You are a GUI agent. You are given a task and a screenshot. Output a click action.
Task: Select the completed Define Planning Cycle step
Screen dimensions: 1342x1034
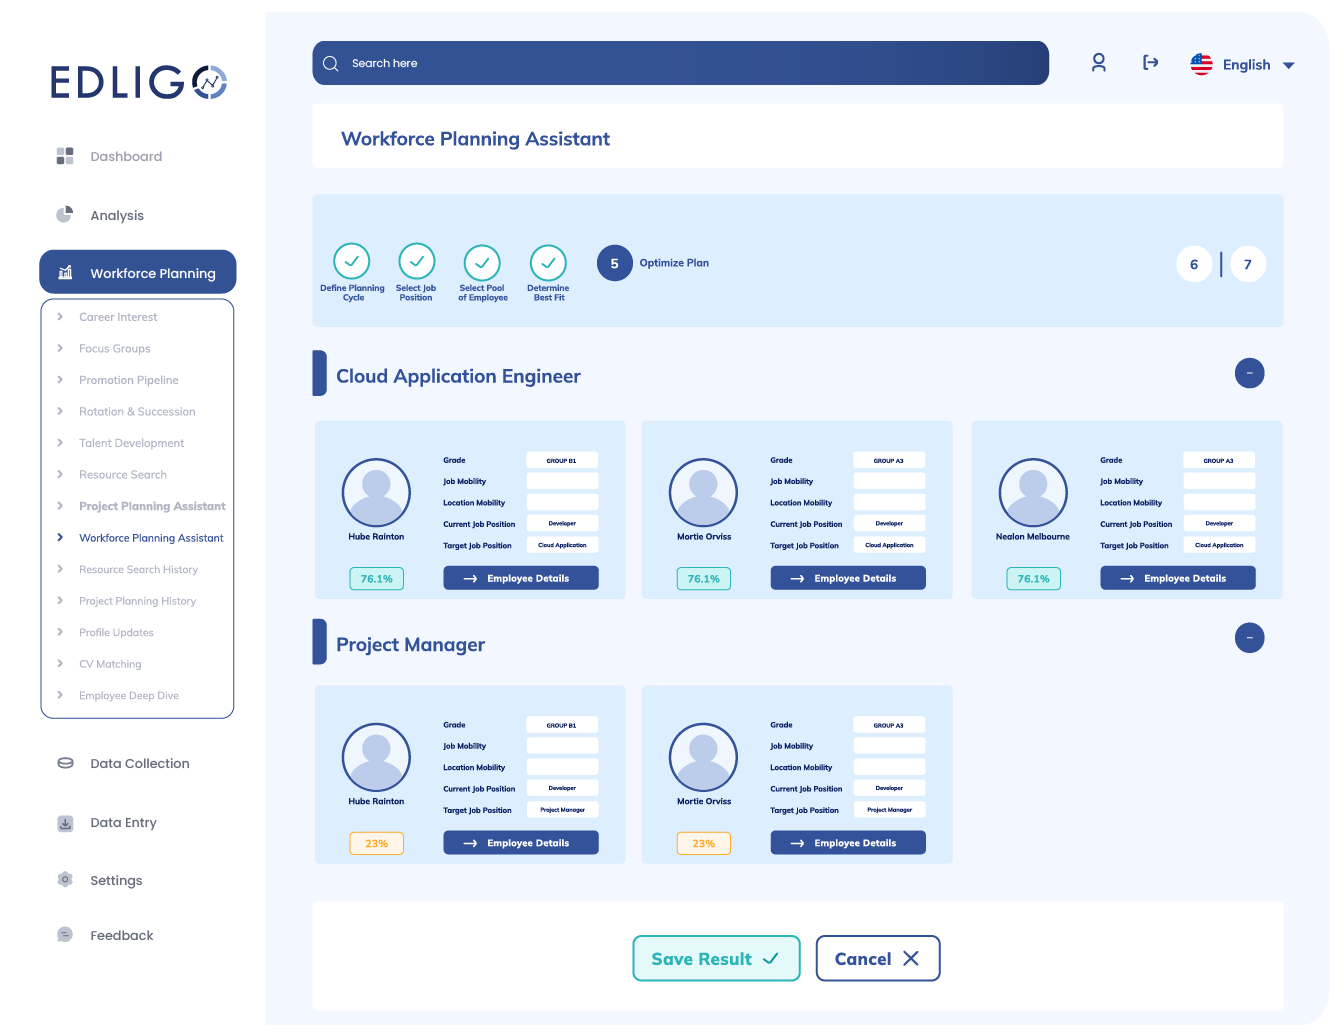tap(352, 263)
